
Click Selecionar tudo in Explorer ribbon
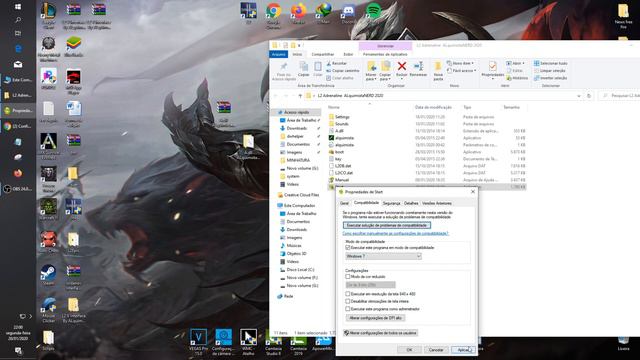[x=551, y=63]
